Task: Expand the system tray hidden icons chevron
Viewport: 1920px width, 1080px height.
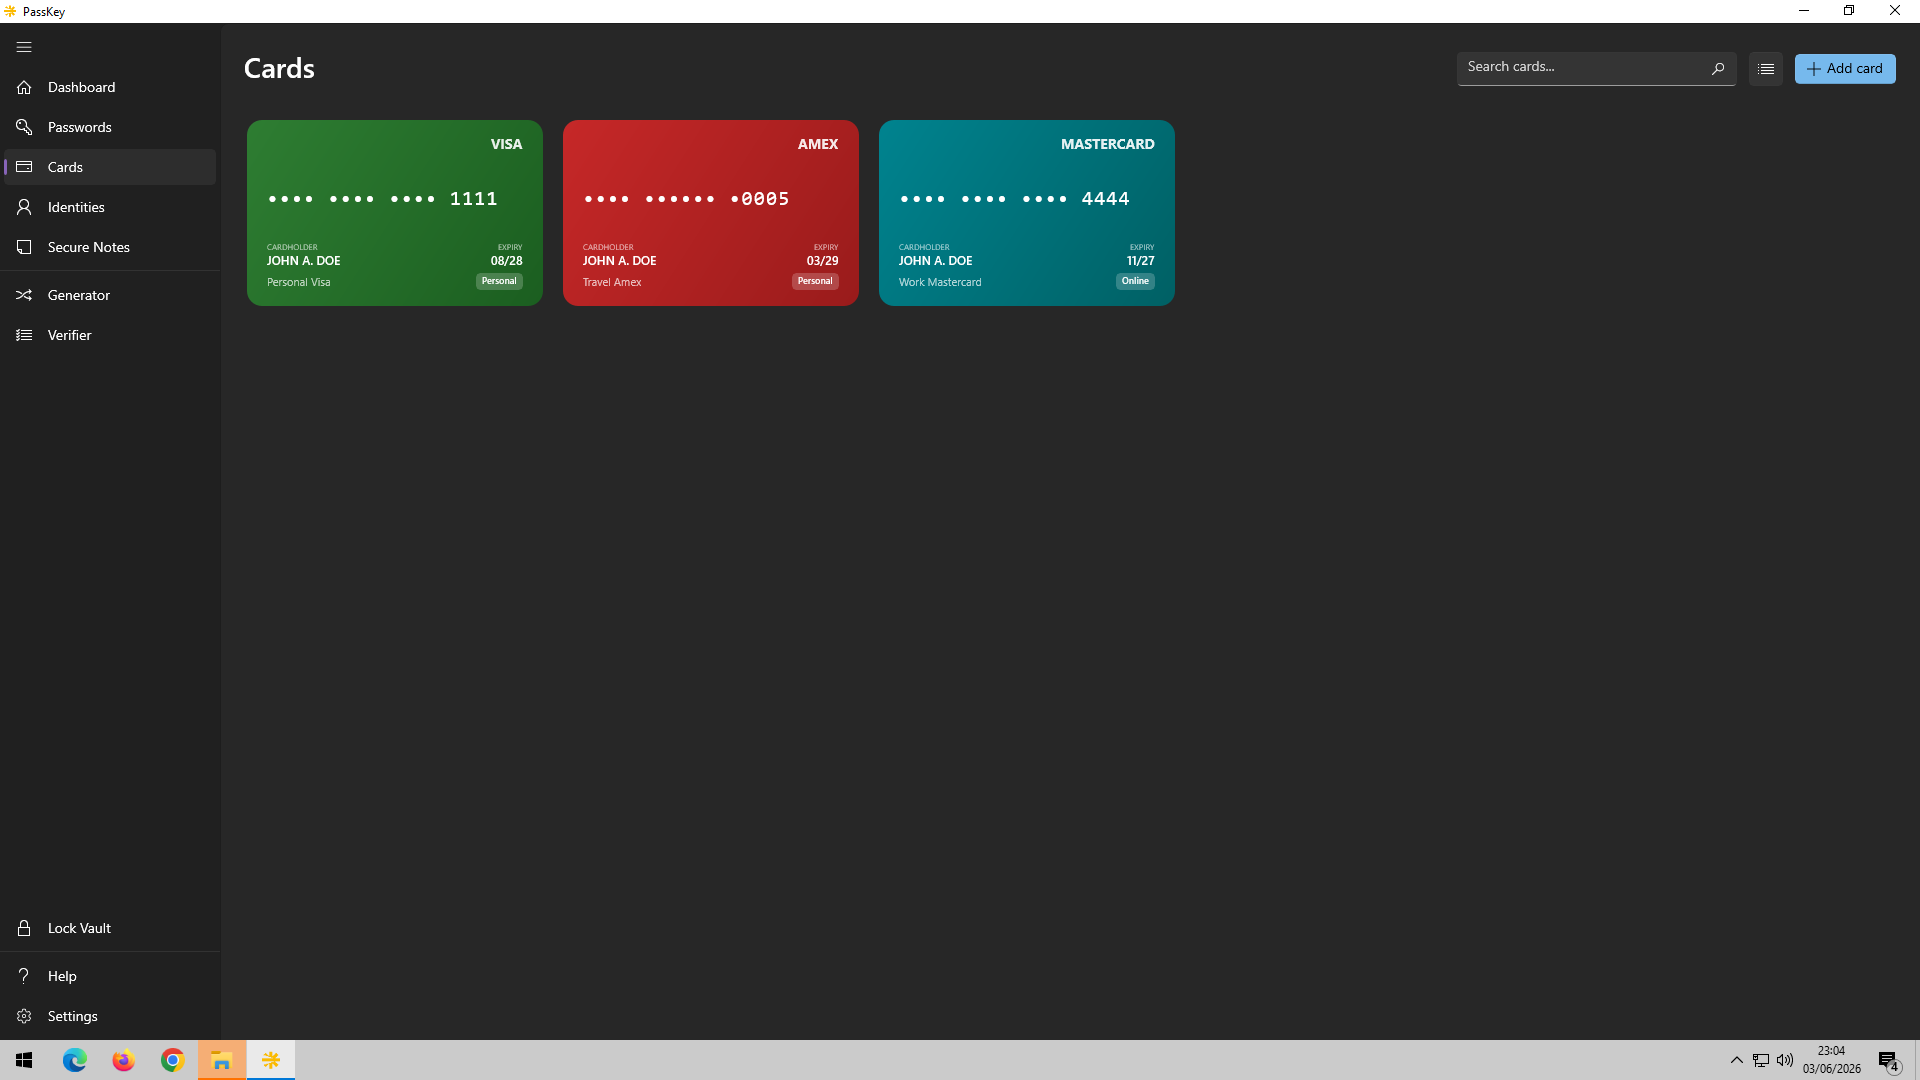Action: [x=1737, y=1060]
